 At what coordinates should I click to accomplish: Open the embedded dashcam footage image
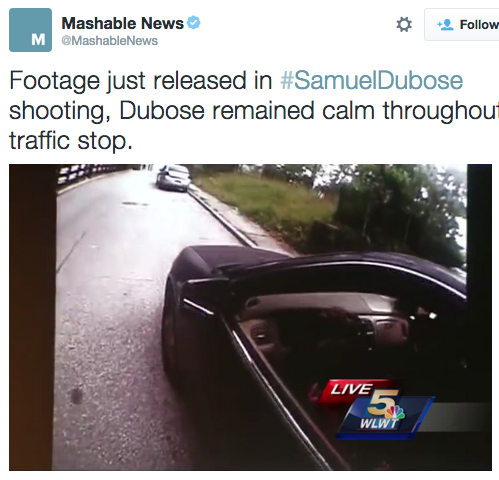click(x=250, y=317)
